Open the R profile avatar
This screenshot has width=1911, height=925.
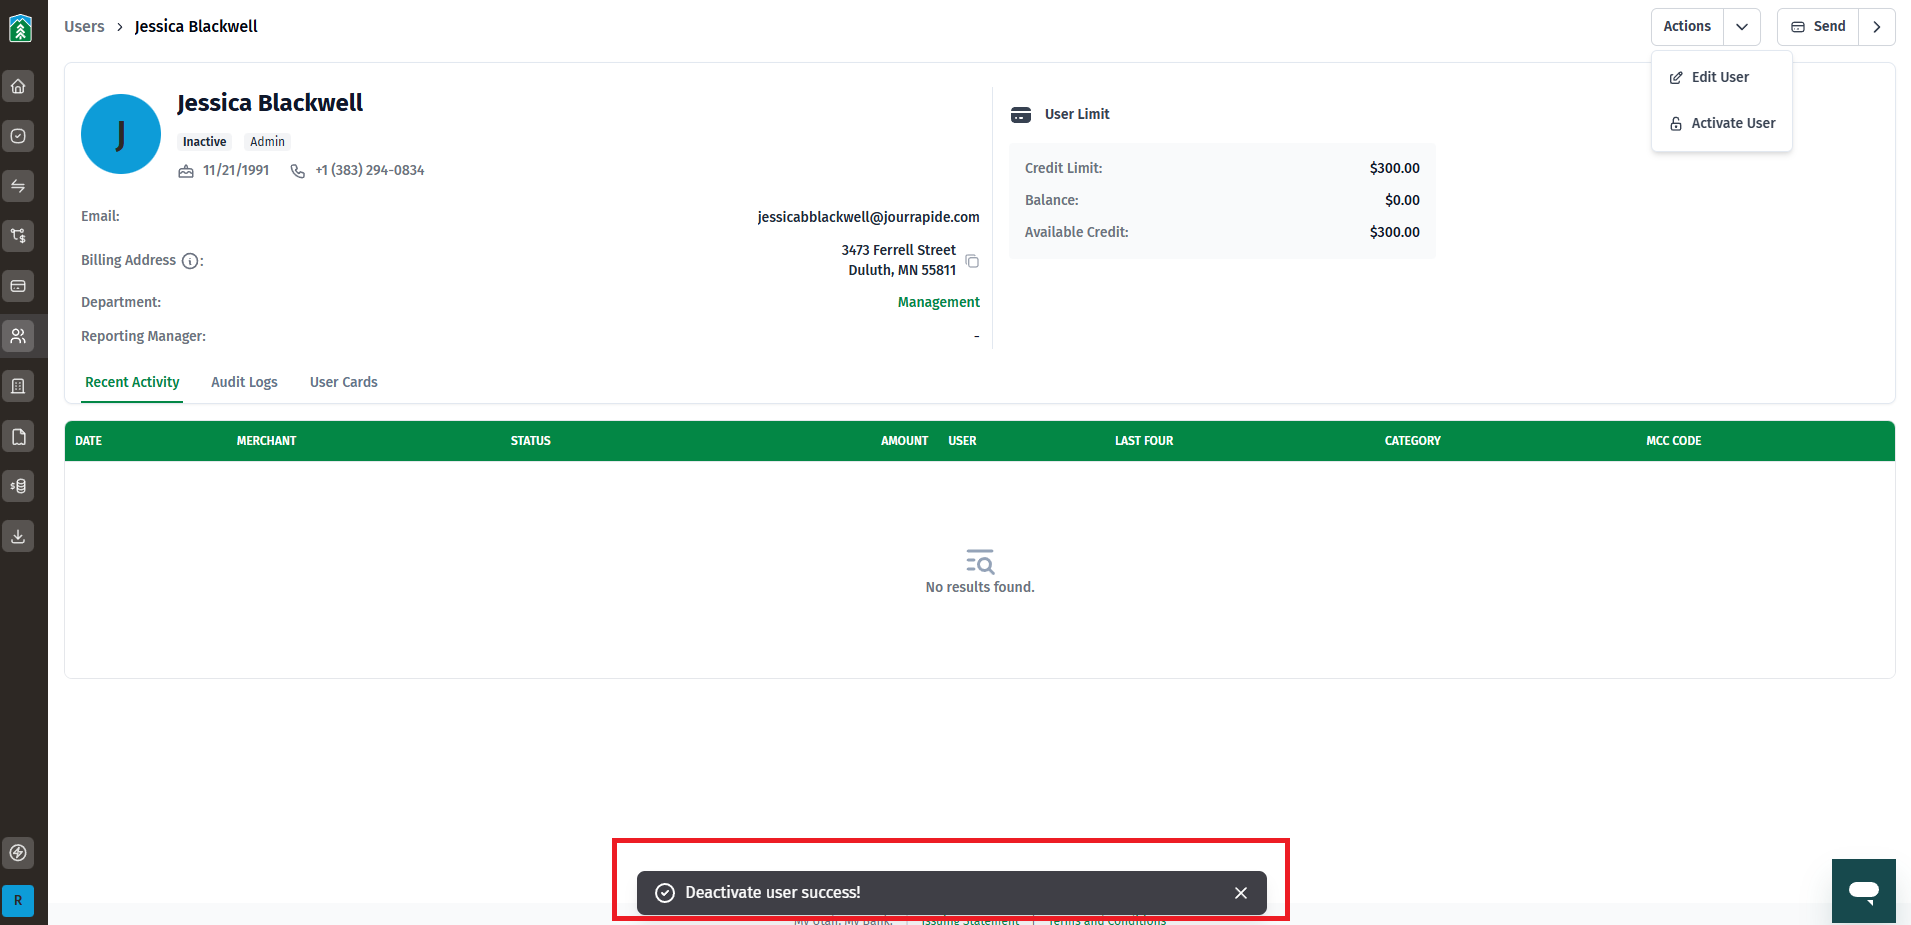click(18, 901)
